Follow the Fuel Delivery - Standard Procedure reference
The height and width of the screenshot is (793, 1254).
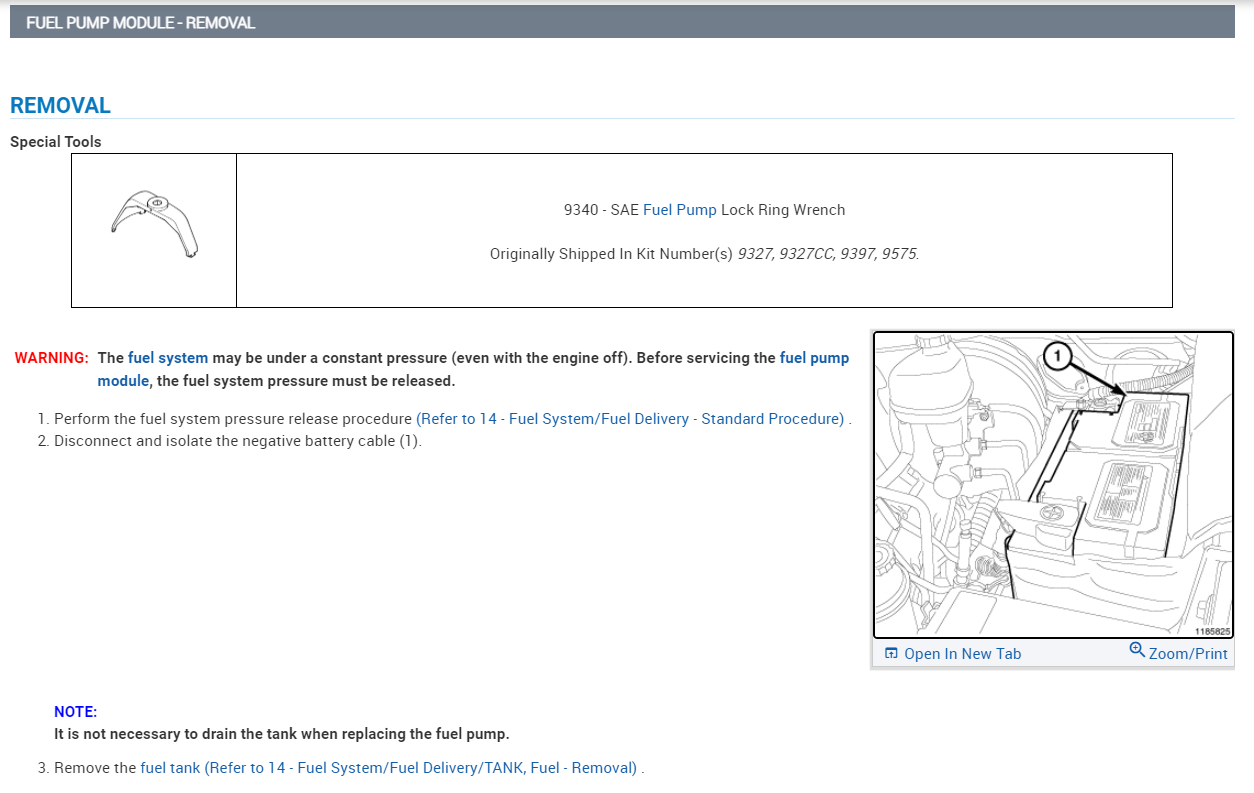(630, 419)
